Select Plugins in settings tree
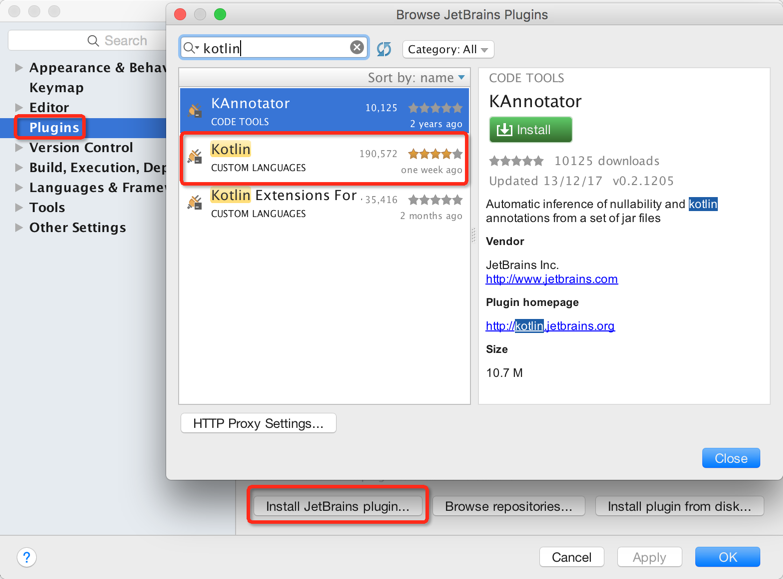This screenshot has height=579, width=783. (x=54, y=127)
